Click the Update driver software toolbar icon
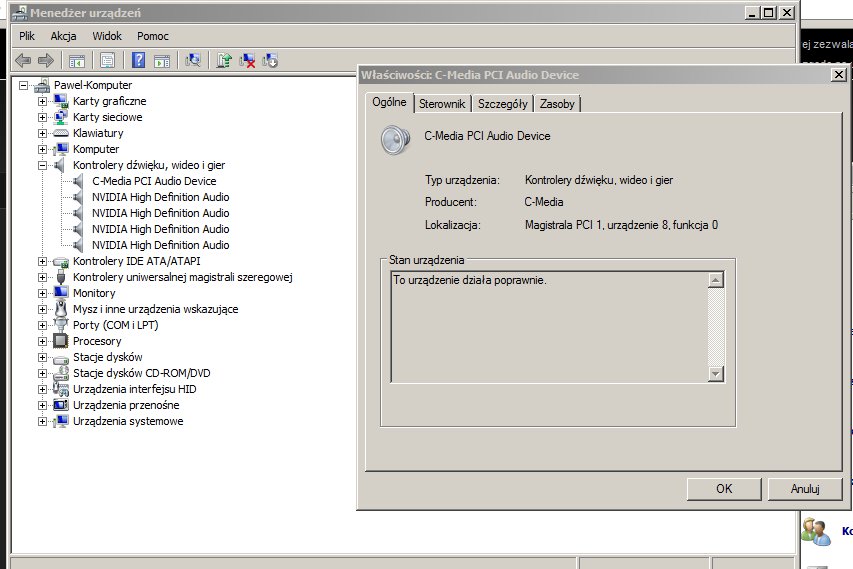 point(224,60)
